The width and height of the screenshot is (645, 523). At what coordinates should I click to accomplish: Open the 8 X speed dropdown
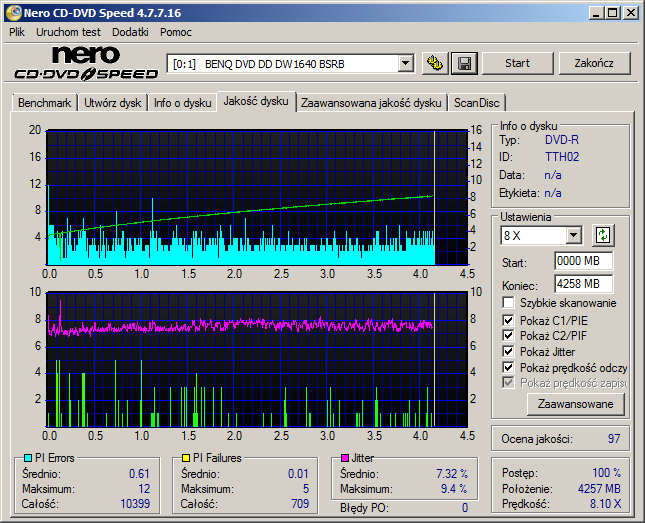pyautogui.click(x=573, y=235)
